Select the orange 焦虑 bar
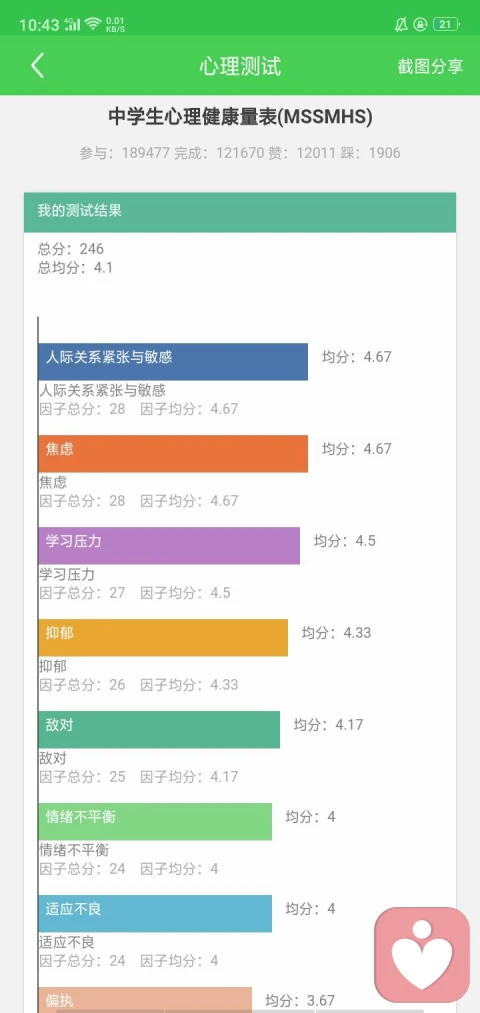This screenshot has height=1013, width=480. [x=173, y=454]
